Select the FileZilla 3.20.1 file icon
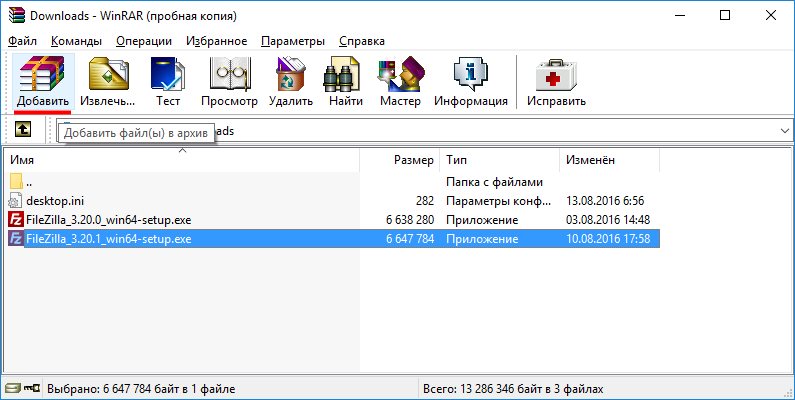Image resolution: width=795 pixels, height=400 pixels. 16,238
